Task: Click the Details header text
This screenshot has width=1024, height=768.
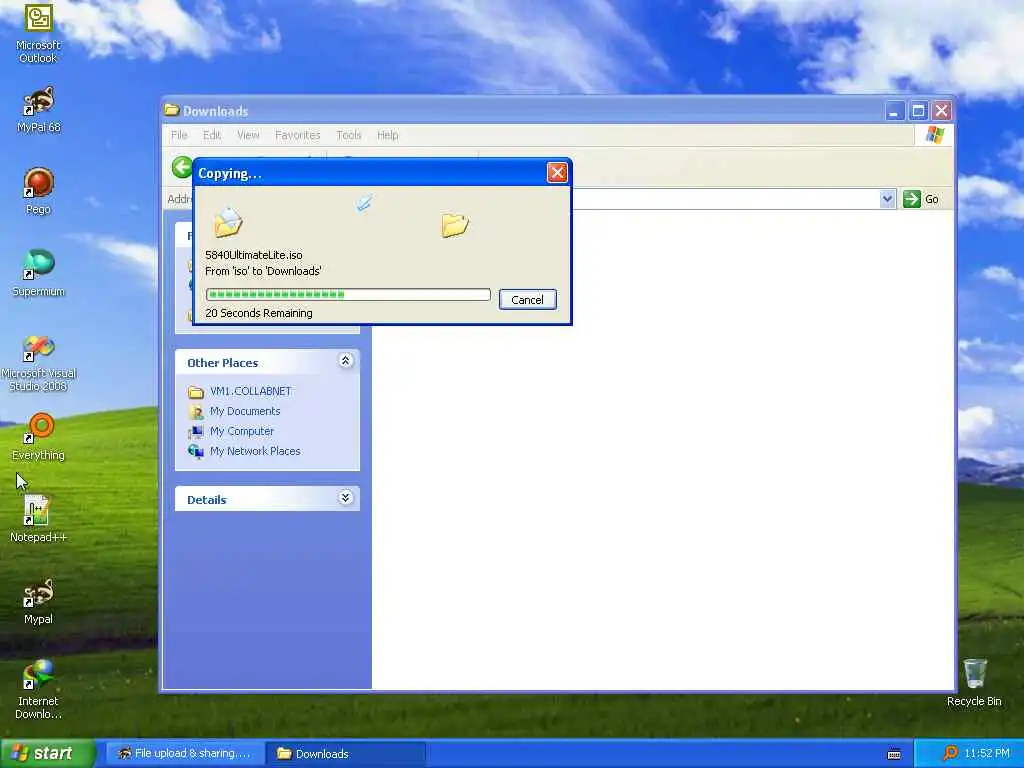Action: [206, 500]
